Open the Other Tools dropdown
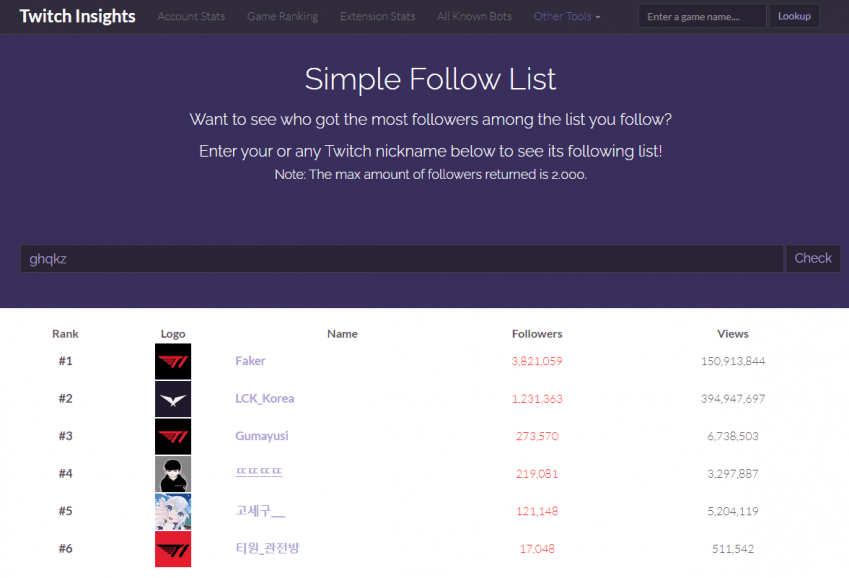Screen dimensions: 849x578 (x=567, y=17)
